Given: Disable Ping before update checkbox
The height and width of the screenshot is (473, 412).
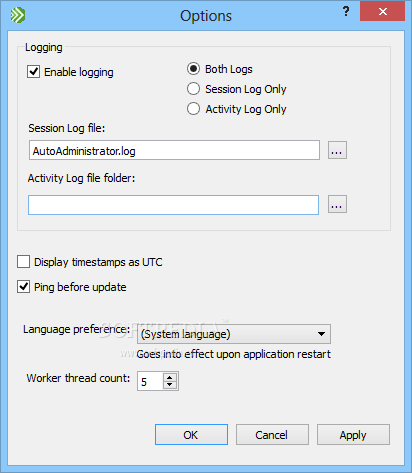Looking at the screenshot, I should coord(23,287).
